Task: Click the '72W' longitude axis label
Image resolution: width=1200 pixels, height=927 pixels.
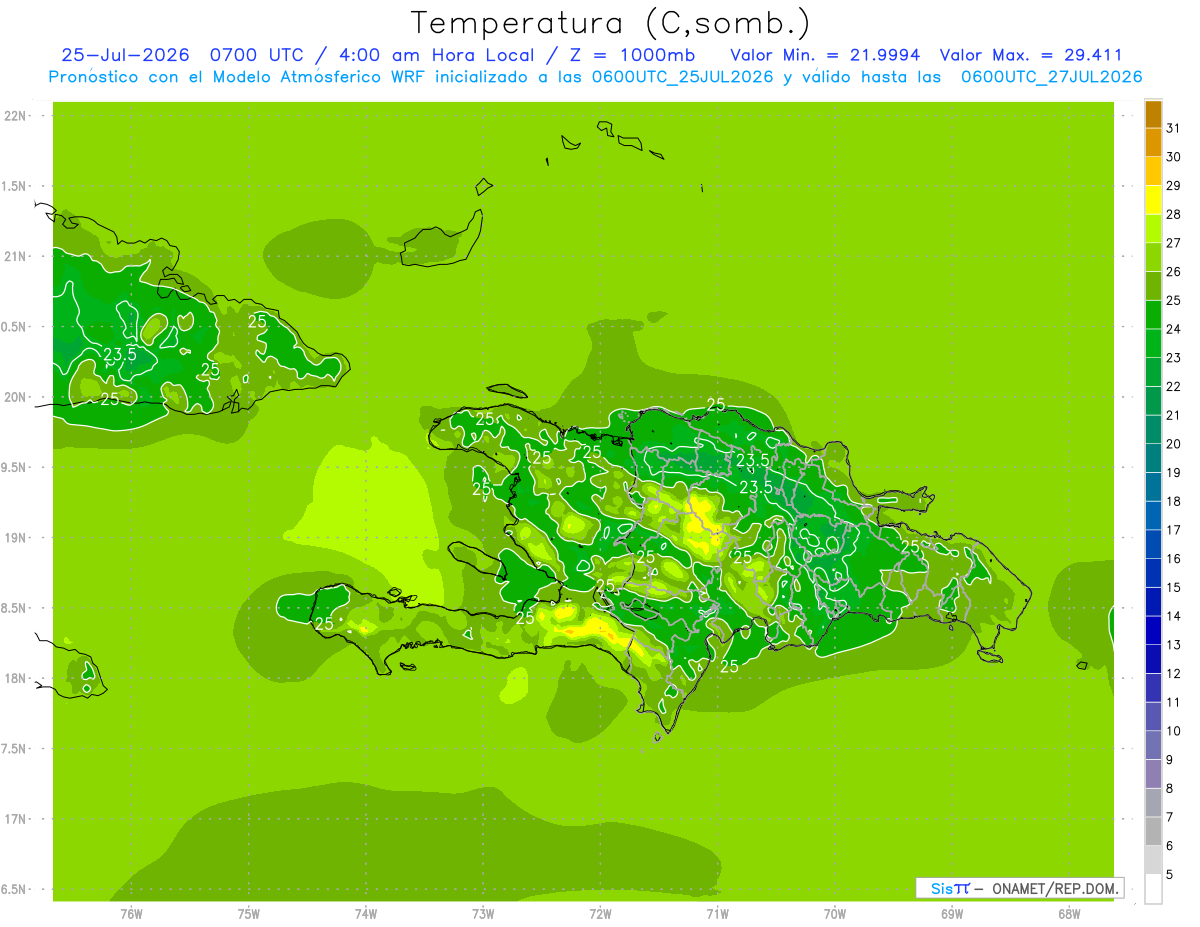Action: [600, 914]
